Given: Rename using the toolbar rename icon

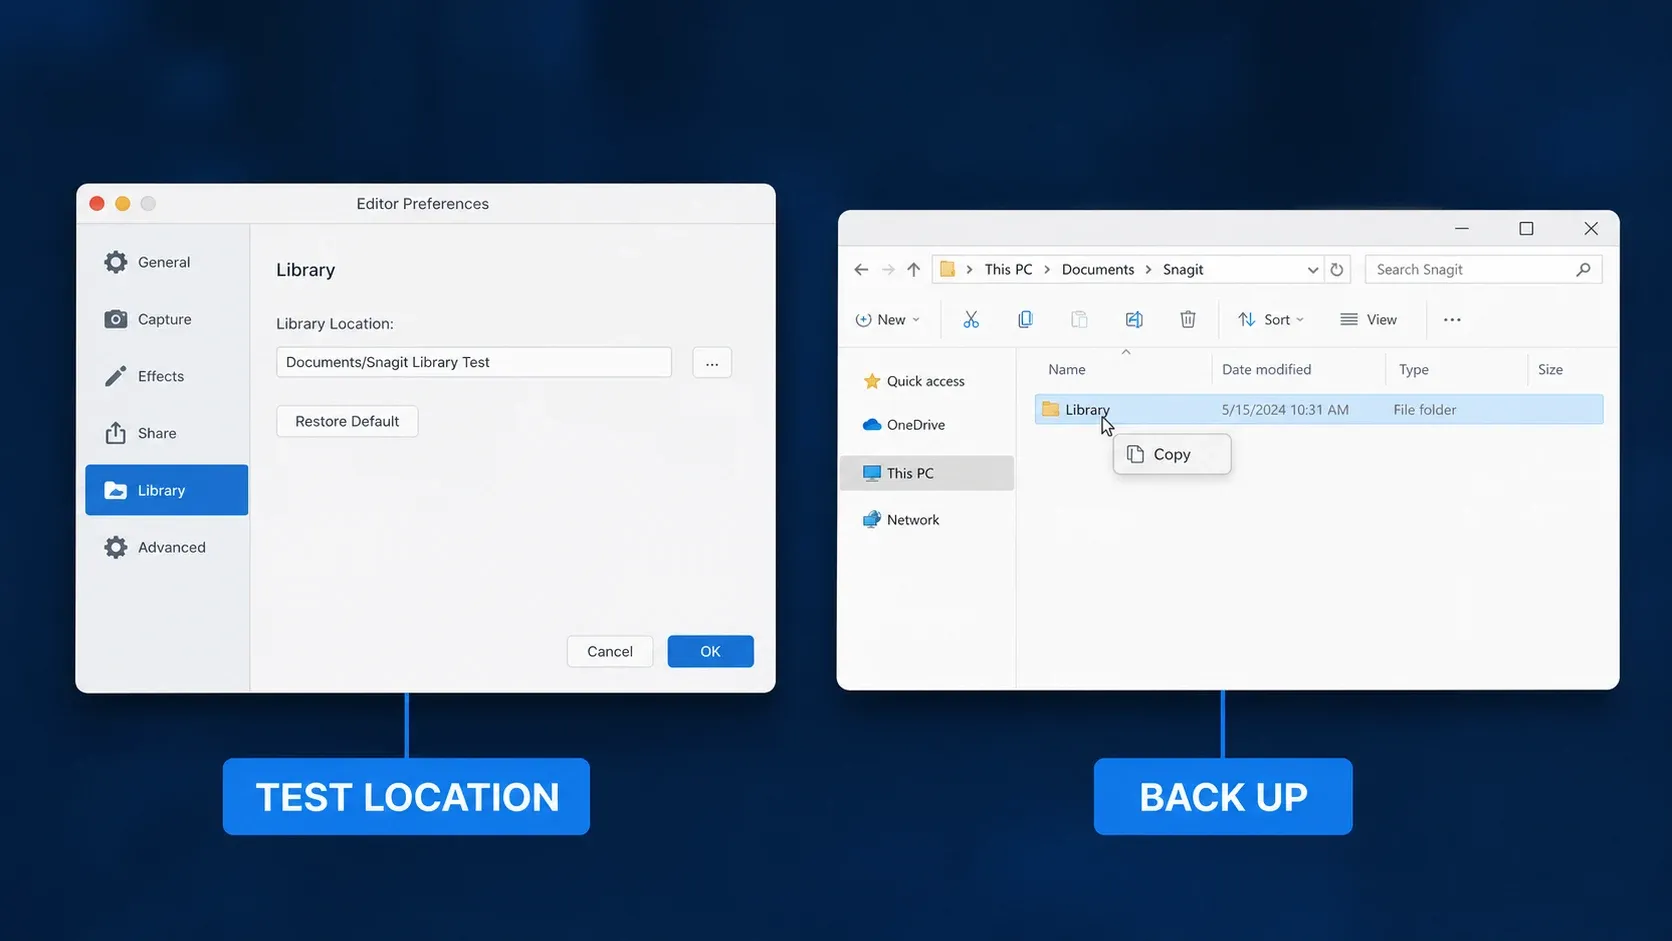Looking at the screenshot, I should pos(1134,320).
